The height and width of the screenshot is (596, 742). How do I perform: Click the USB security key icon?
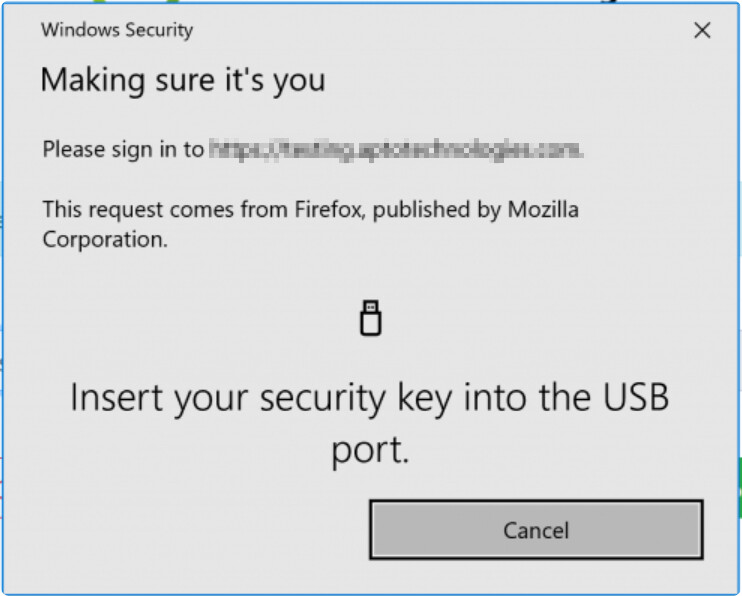pos(371,318)
